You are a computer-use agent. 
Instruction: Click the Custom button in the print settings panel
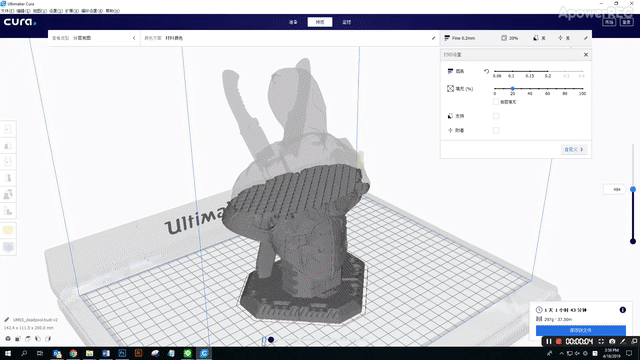pos(573,149)
